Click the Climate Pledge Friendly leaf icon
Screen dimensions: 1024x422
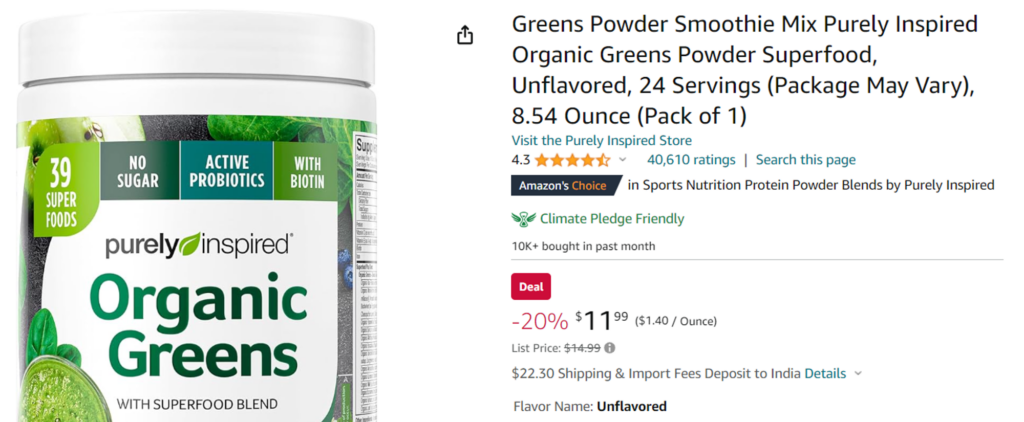[523, 219]
